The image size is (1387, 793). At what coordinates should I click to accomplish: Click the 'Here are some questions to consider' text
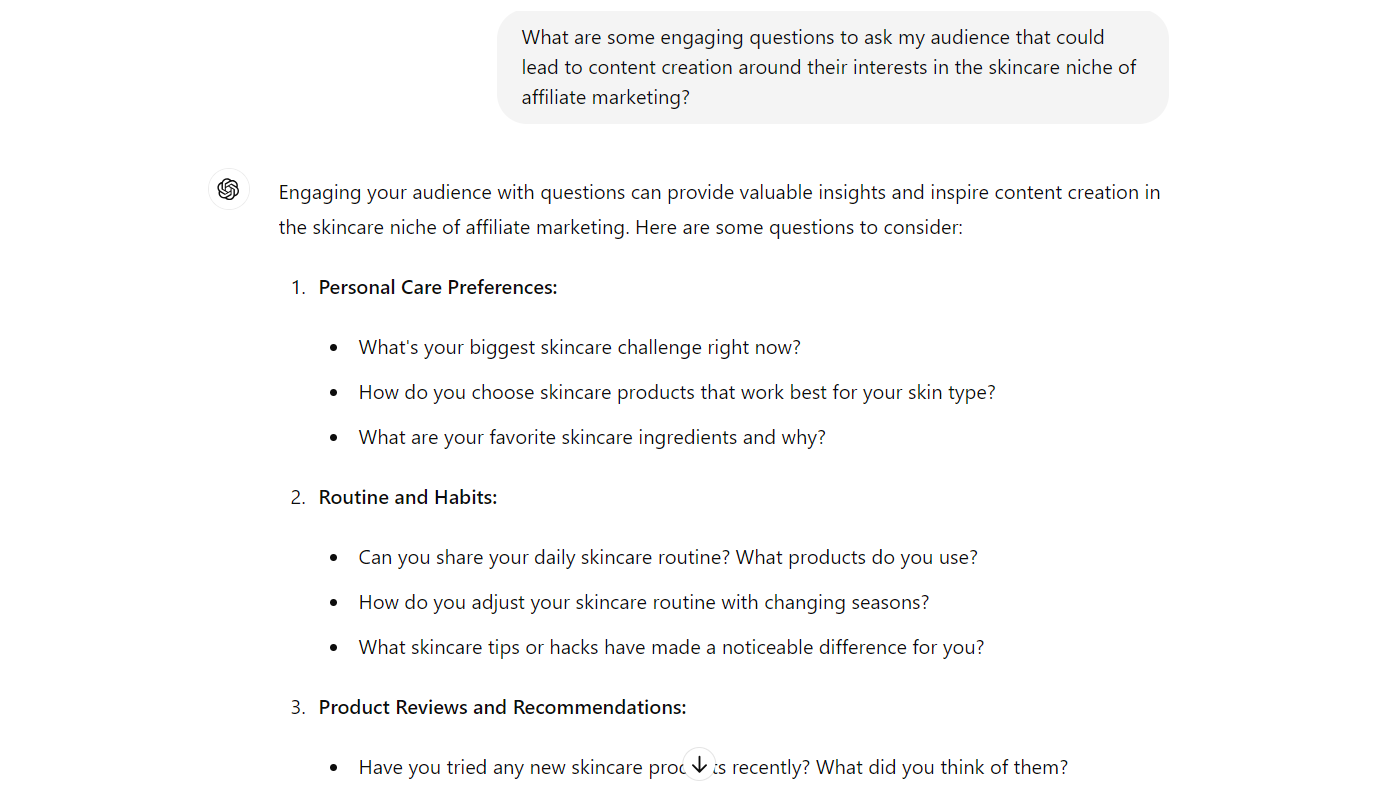click(799, 228)
